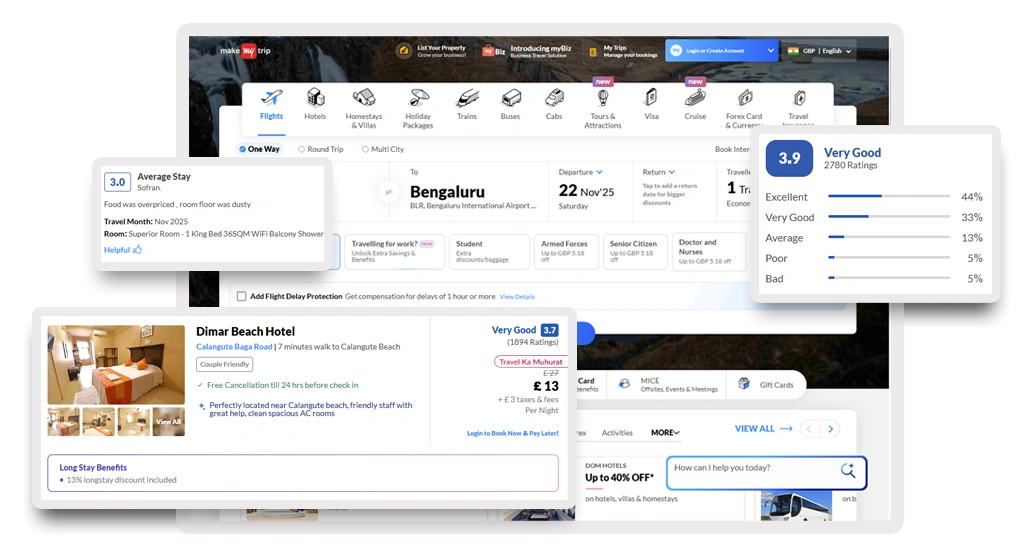Image resolution: width=1031 pixels, height=557 pixels.
Task: Click View Details for delay protection
Action: click(517, 297)
